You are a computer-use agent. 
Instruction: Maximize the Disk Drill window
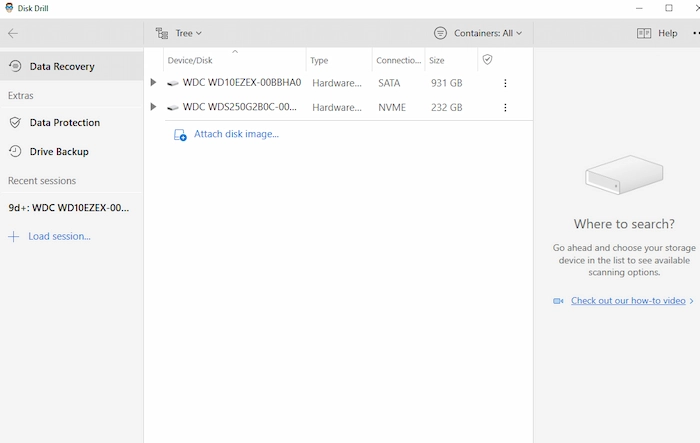pyautogui.click(x=669, y=8)
